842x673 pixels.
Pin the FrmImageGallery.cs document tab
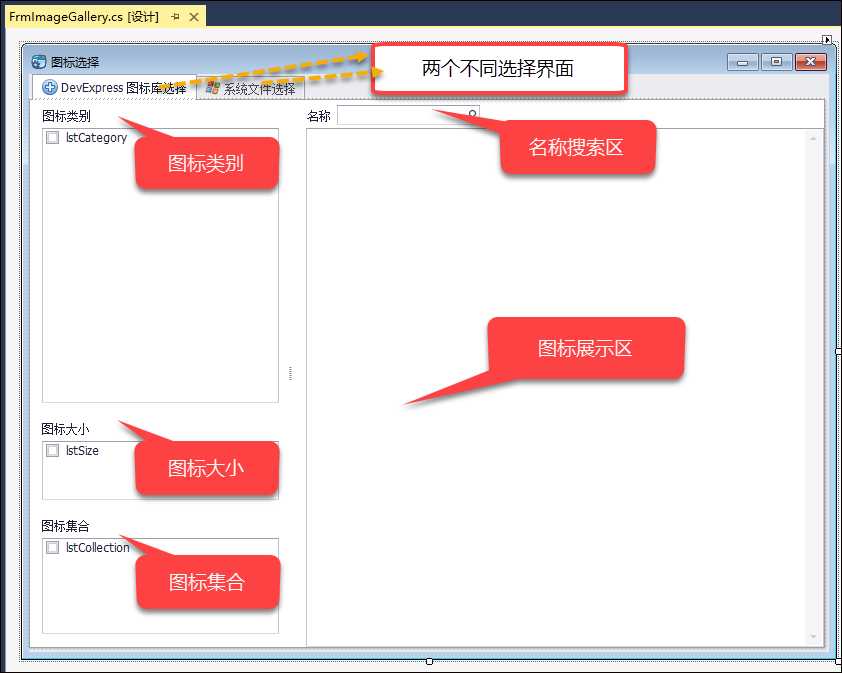pyautogui.click(x=175, y=17)
